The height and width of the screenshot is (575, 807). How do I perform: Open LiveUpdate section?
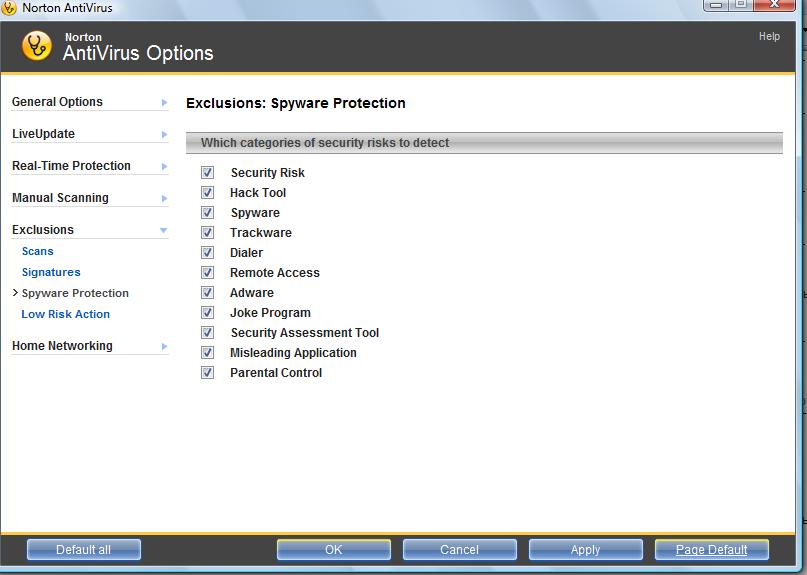point(43,134)
